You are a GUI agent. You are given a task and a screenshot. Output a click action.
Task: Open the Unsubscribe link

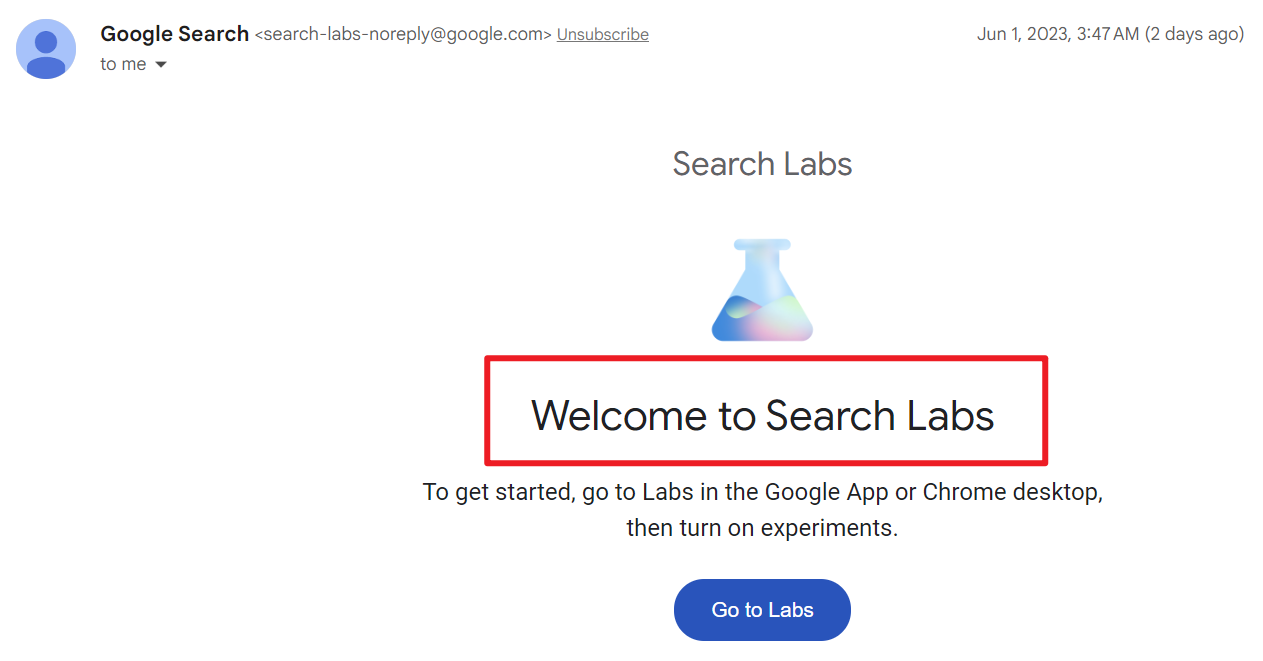coord(602,33)
